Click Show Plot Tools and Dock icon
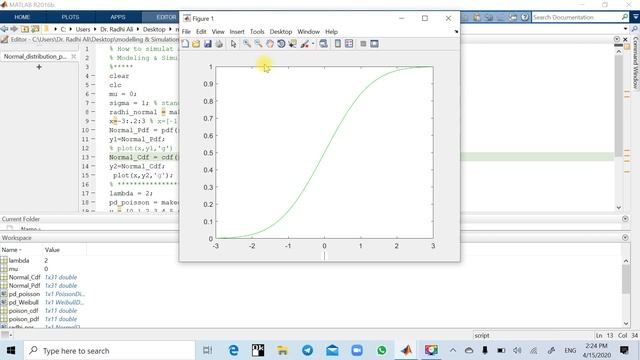Viewport: 640px width, 360px height. [374, 44]
